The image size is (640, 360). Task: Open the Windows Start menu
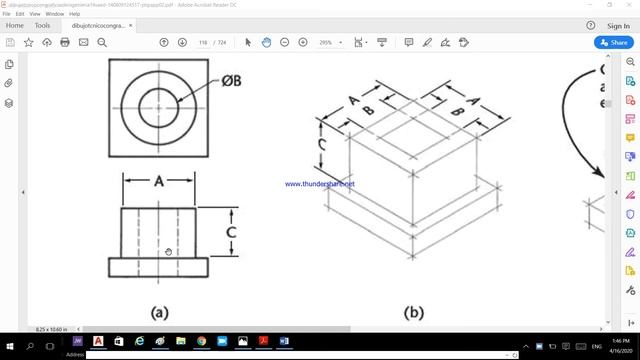(x=10, y=347)
